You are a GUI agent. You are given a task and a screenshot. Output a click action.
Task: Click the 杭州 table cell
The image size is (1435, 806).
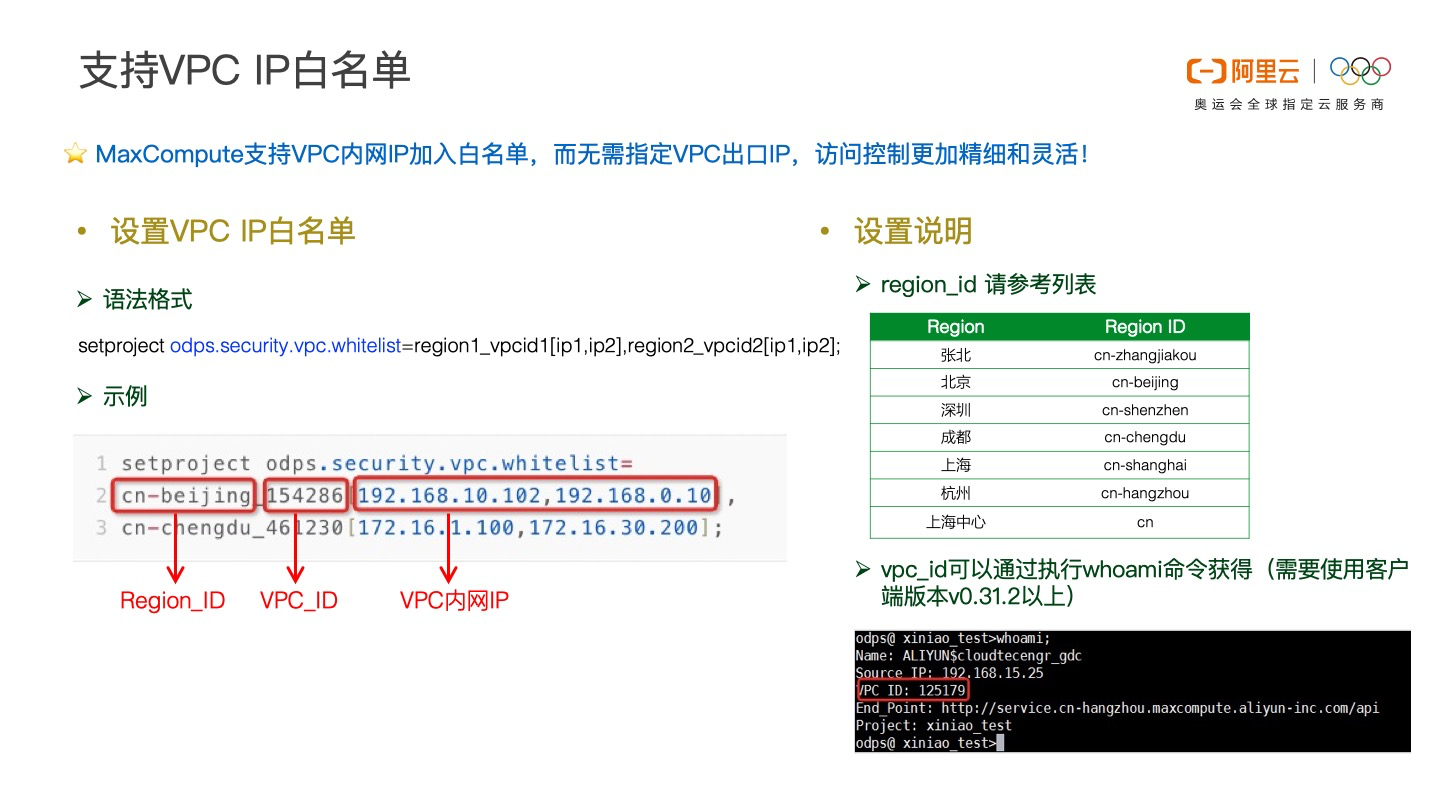click(956, 493)
